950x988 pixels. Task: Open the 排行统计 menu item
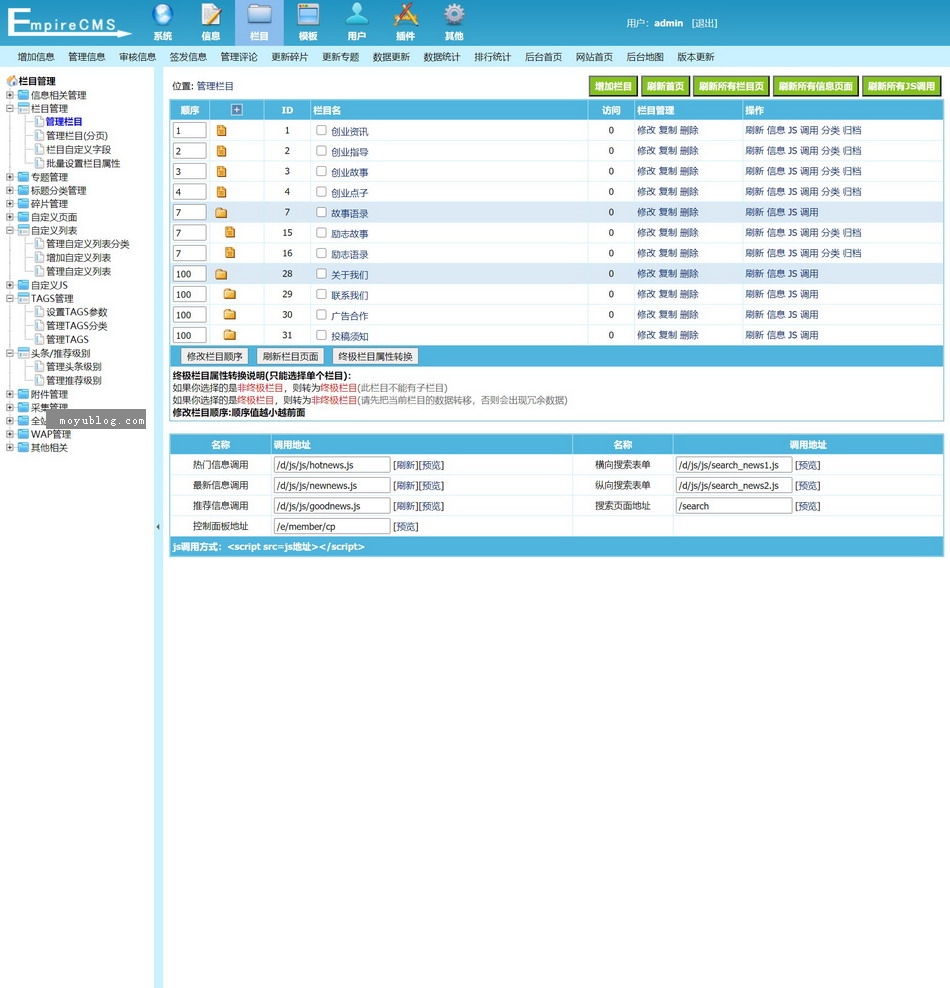[x=493, y=57]
